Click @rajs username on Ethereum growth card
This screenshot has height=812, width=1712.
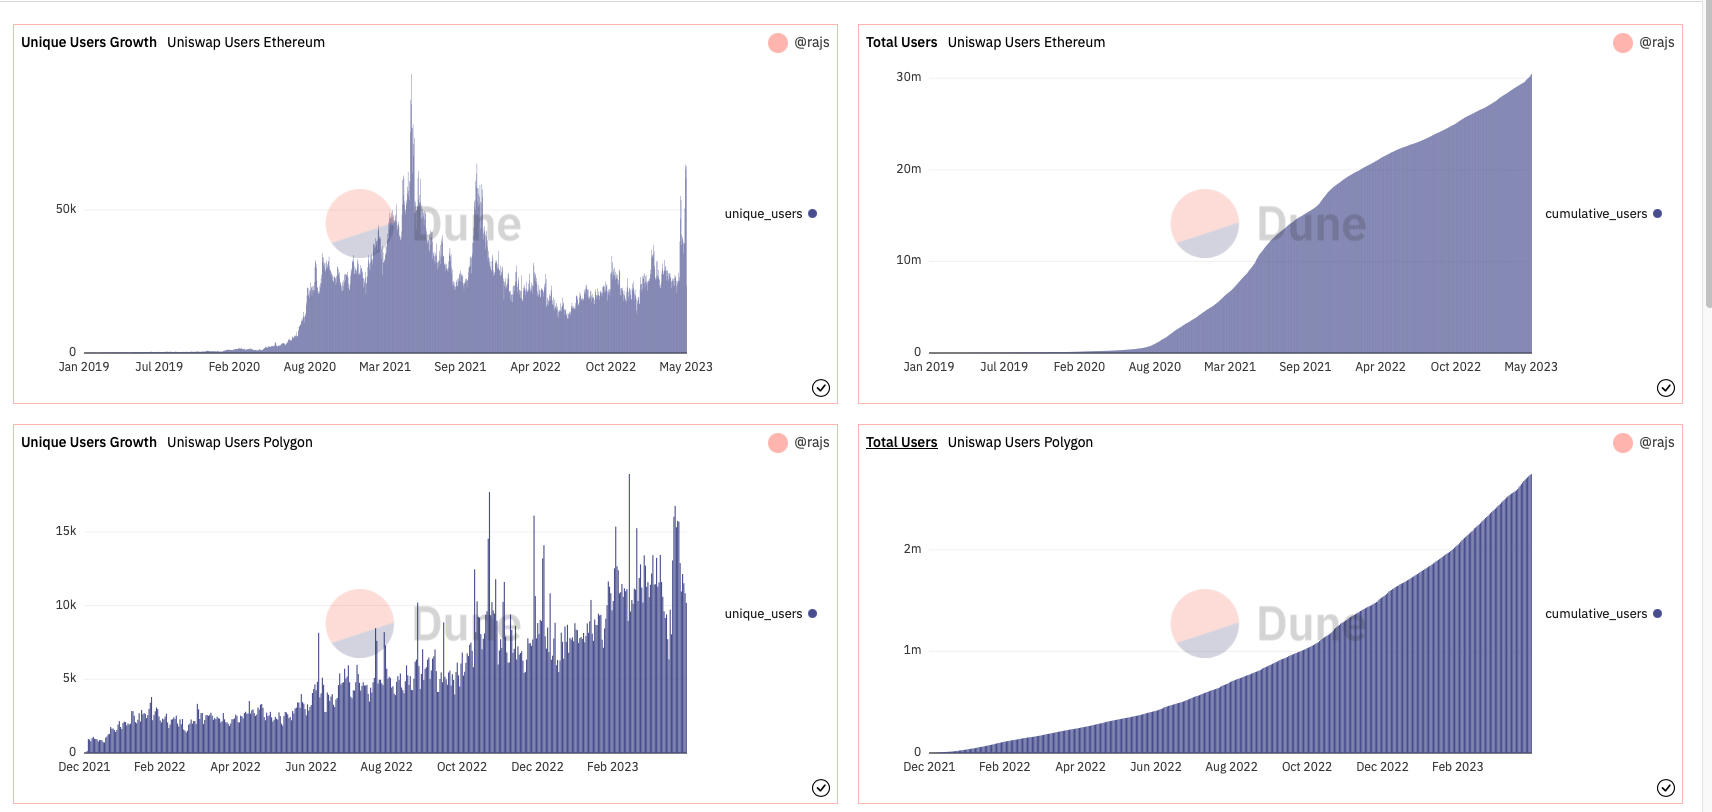[812, 42]
